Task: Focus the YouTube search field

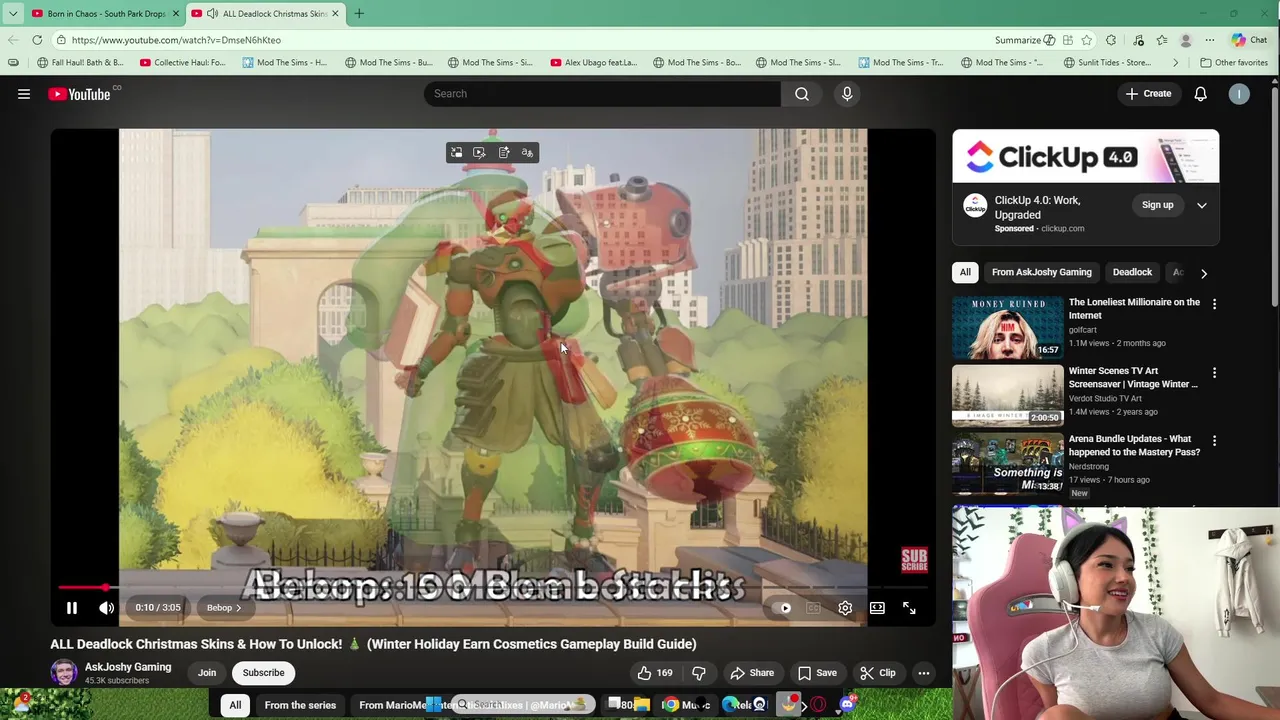Action: pos(602,94)
